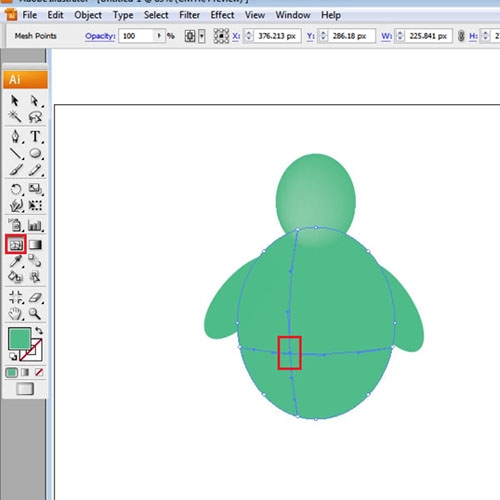Click the Illustrator app icon beside File

click(11, 15)
